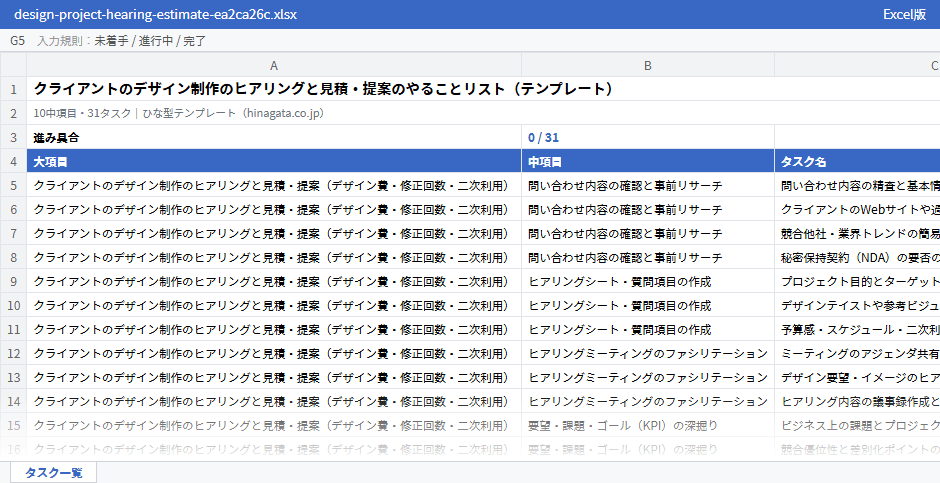Click cell 競合他社・業界トレンドの簡易 in row 7

(857, 234)
